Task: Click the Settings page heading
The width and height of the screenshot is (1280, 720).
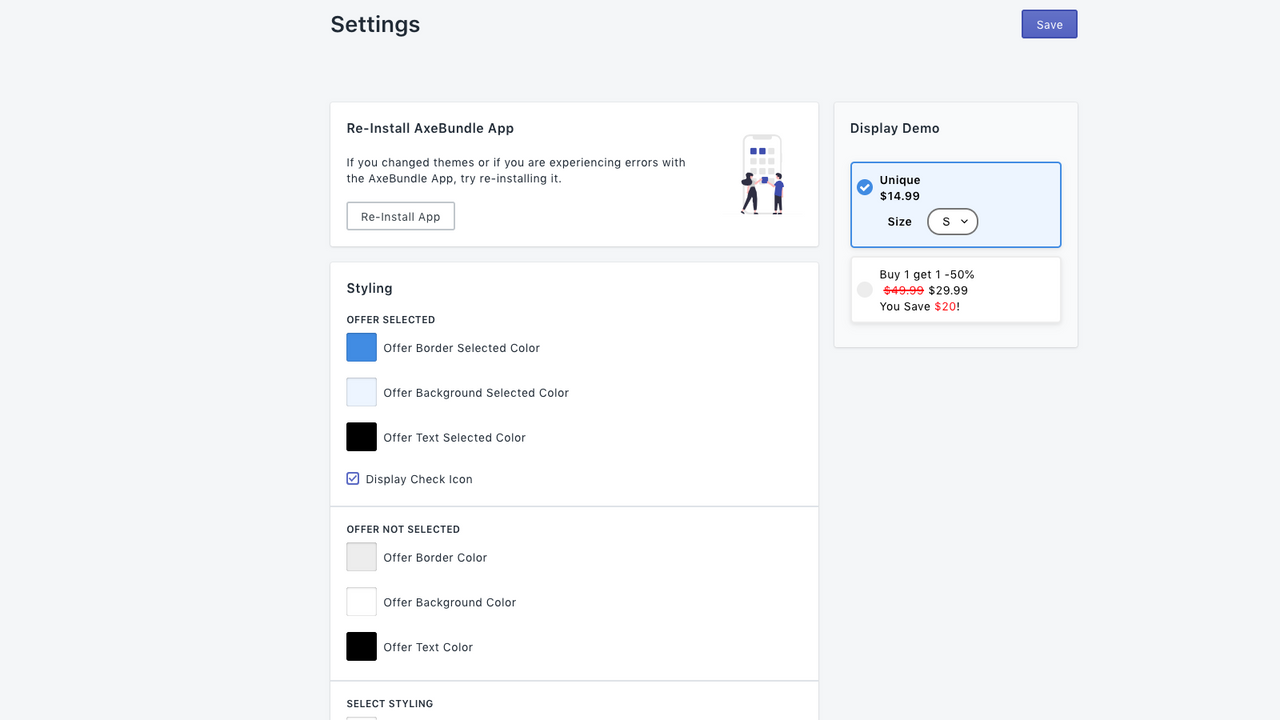Action: [375, 24]
